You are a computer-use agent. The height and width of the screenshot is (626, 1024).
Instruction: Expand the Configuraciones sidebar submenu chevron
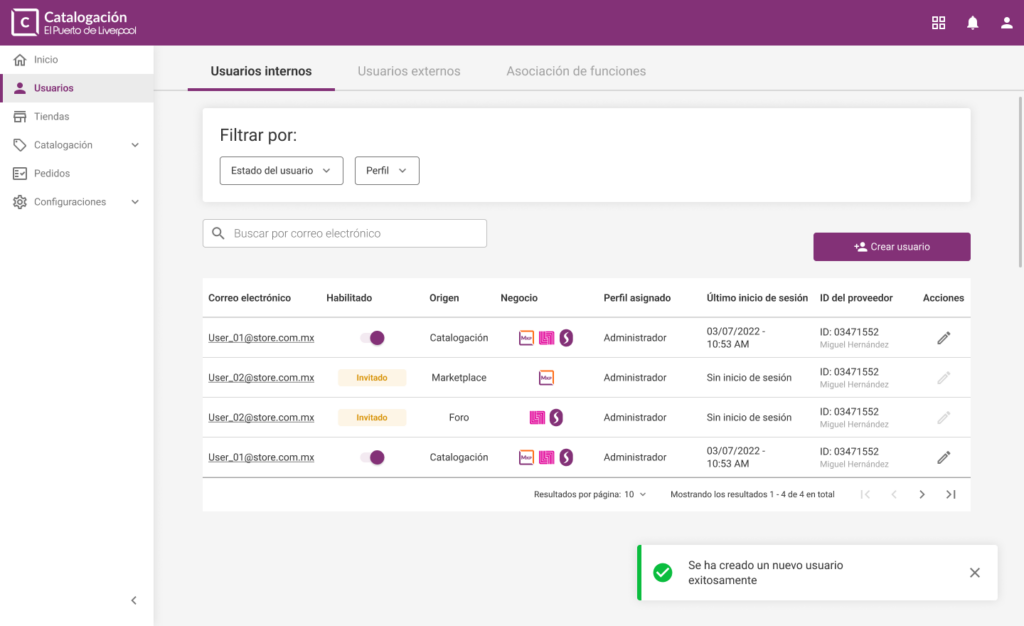[x=135, y=202]
